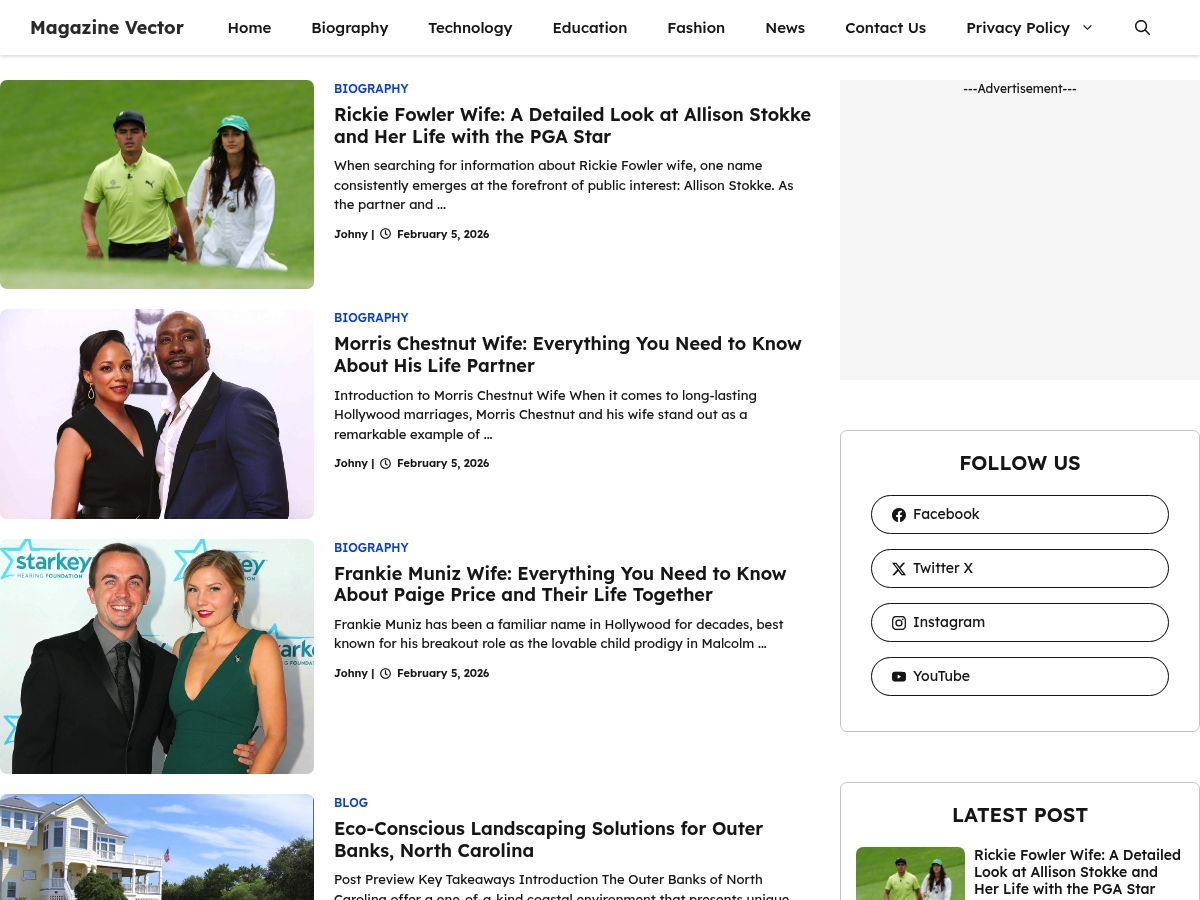Open Morris Chestnut Wife article title
Viewport: 1200px width, 900px height.
click(x=568, y=355)
